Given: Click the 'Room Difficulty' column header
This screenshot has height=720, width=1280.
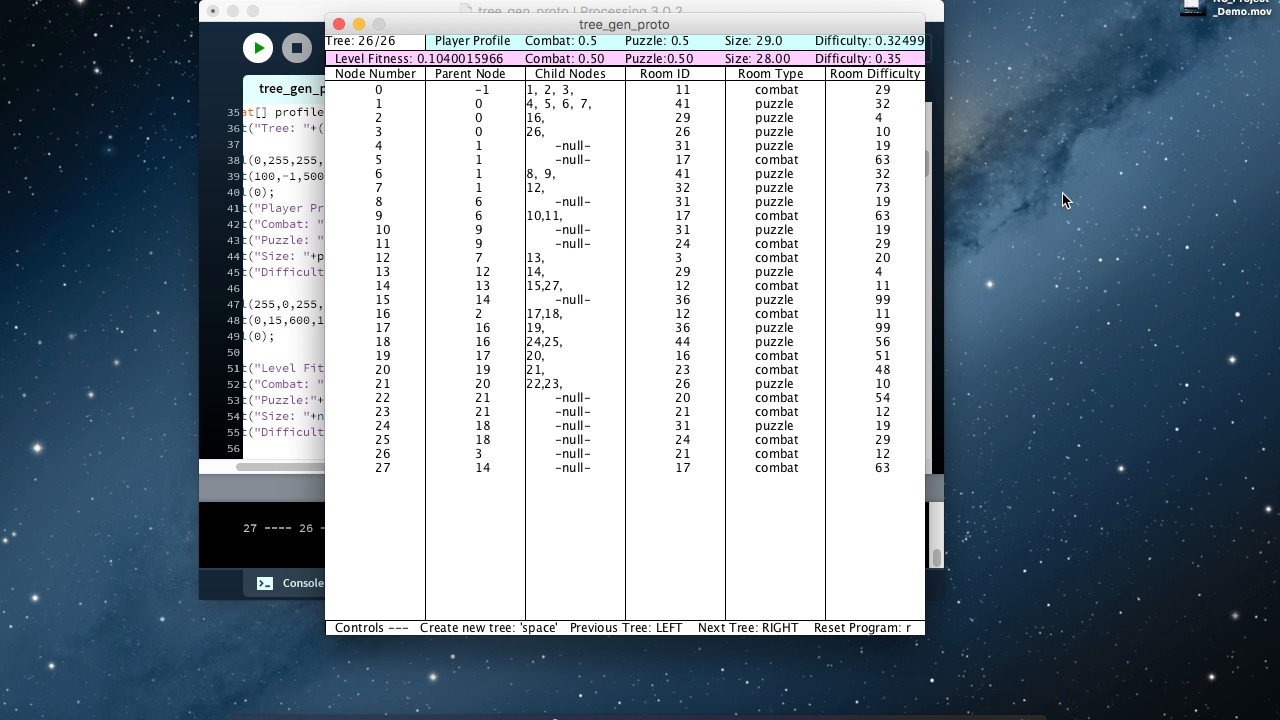Looking at the screenshot, I should [875, 74].
